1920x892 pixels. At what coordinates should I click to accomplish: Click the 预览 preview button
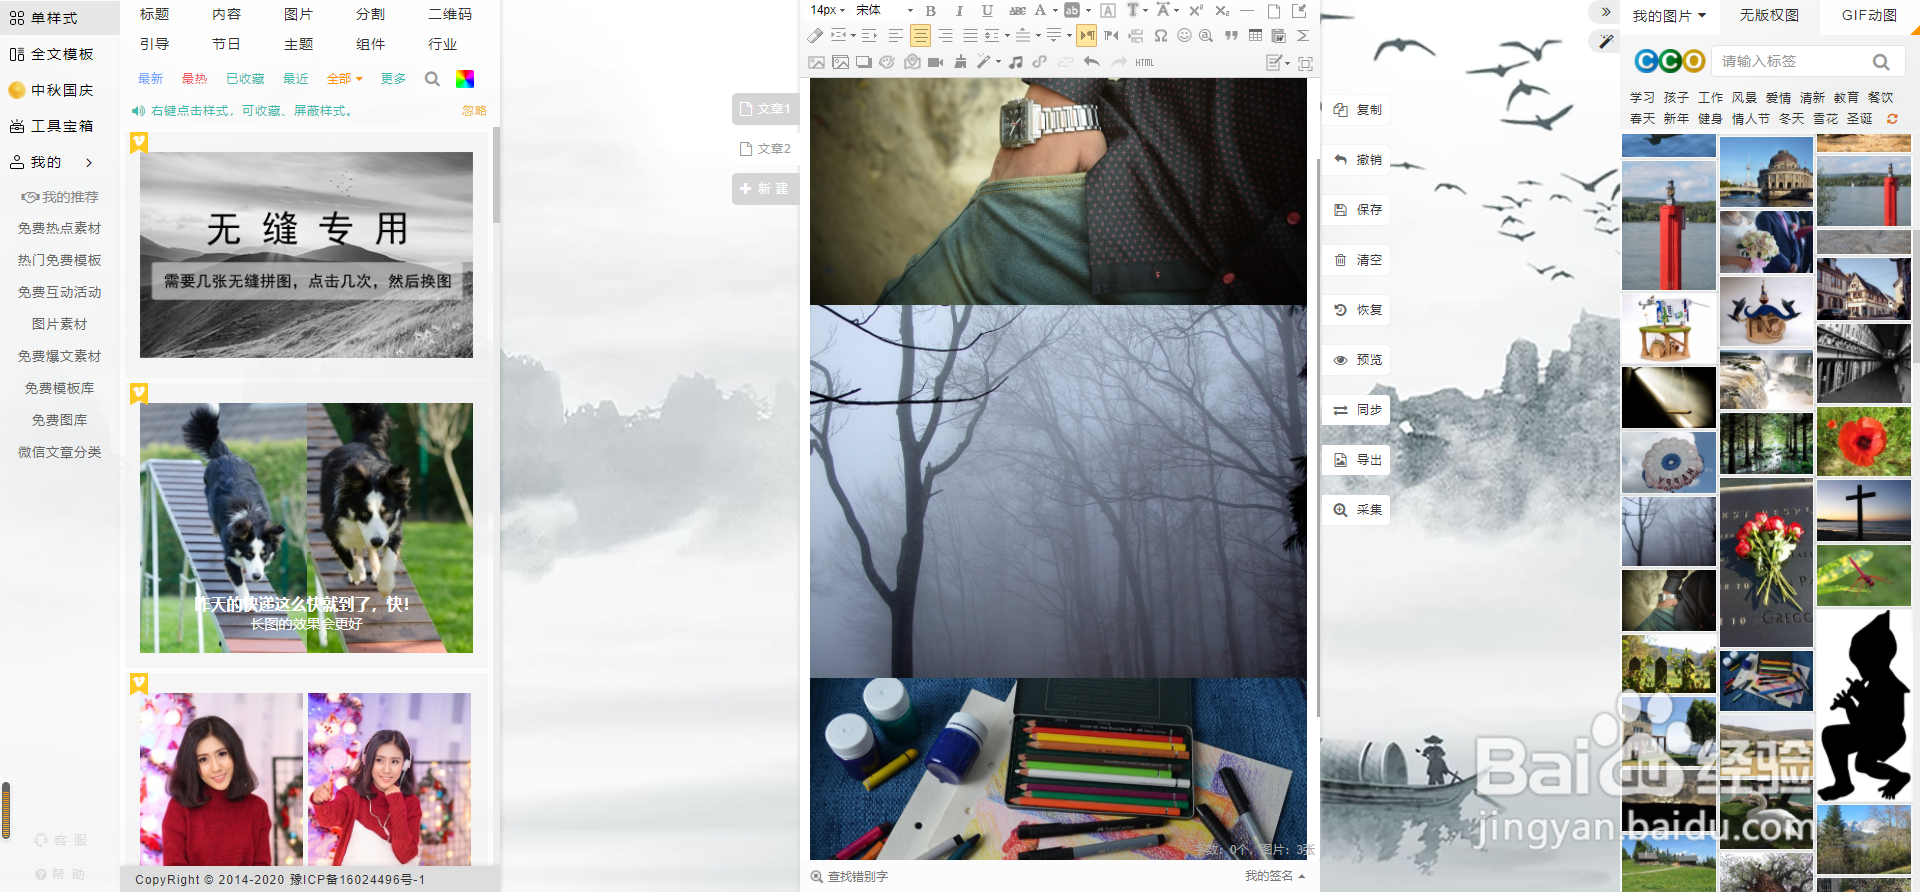1358,360
